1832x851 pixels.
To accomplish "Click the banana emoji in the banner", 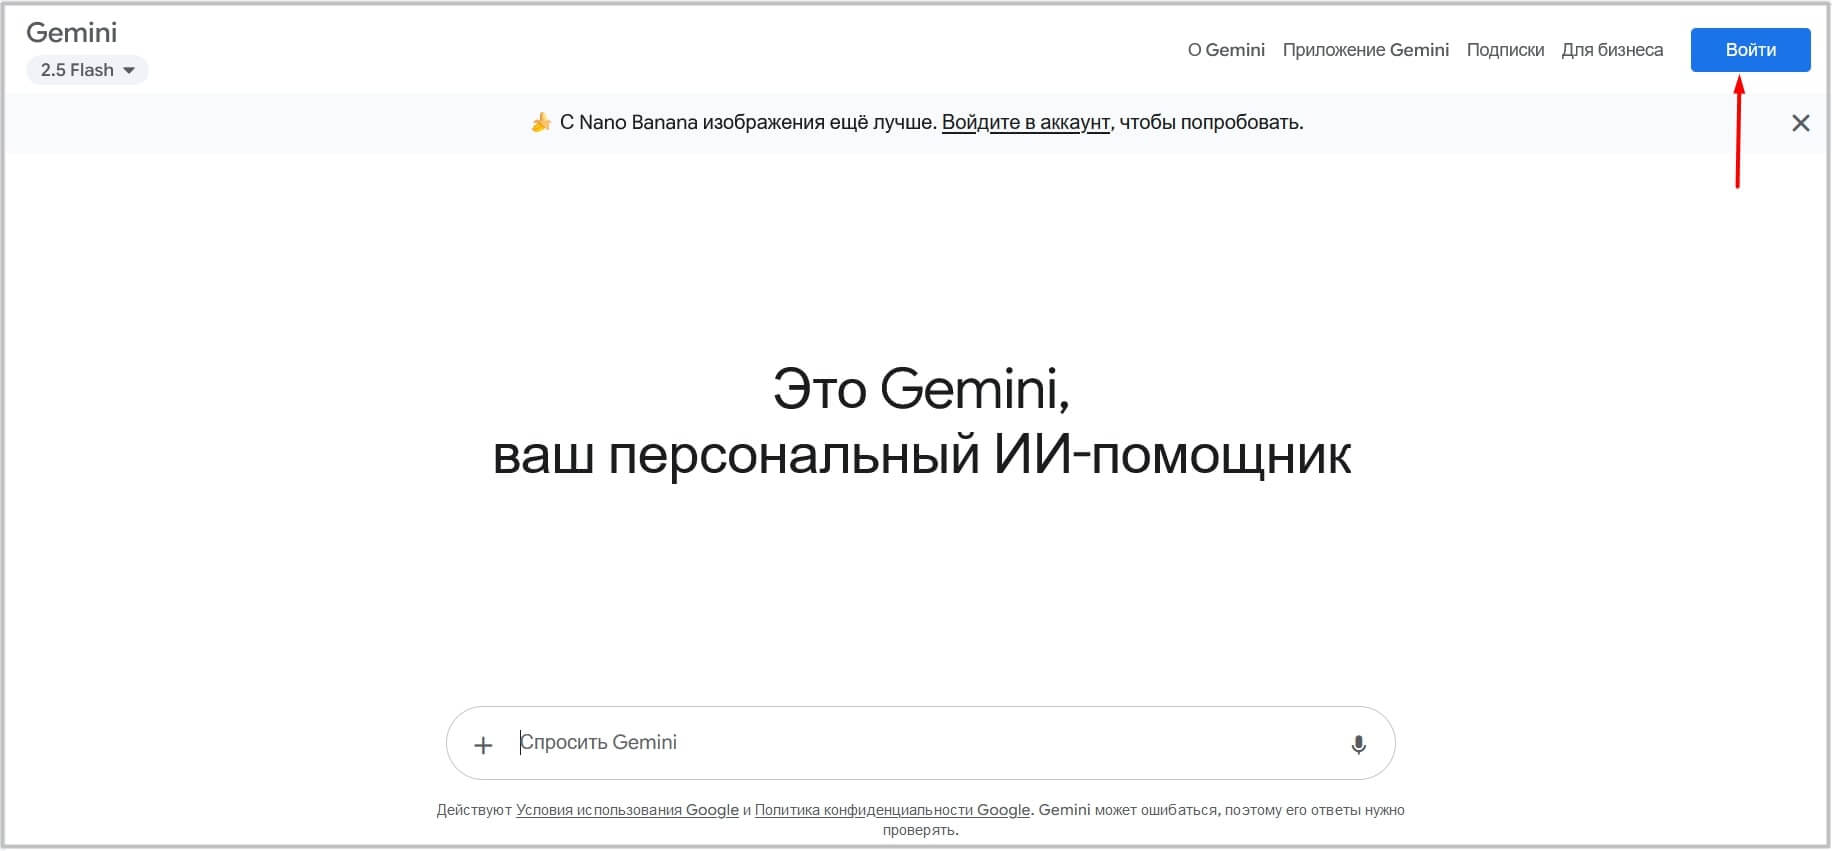I will pyautogui.click(x=541, y=123).
